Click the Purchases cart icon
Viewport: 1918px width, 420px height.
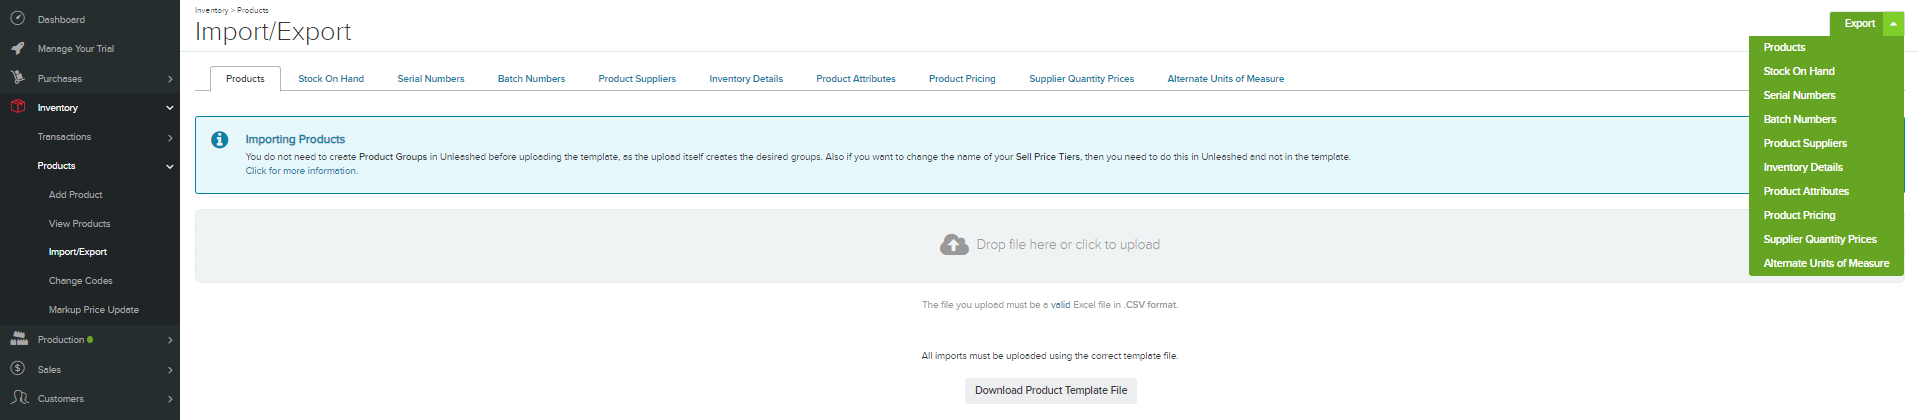[17, 77]
